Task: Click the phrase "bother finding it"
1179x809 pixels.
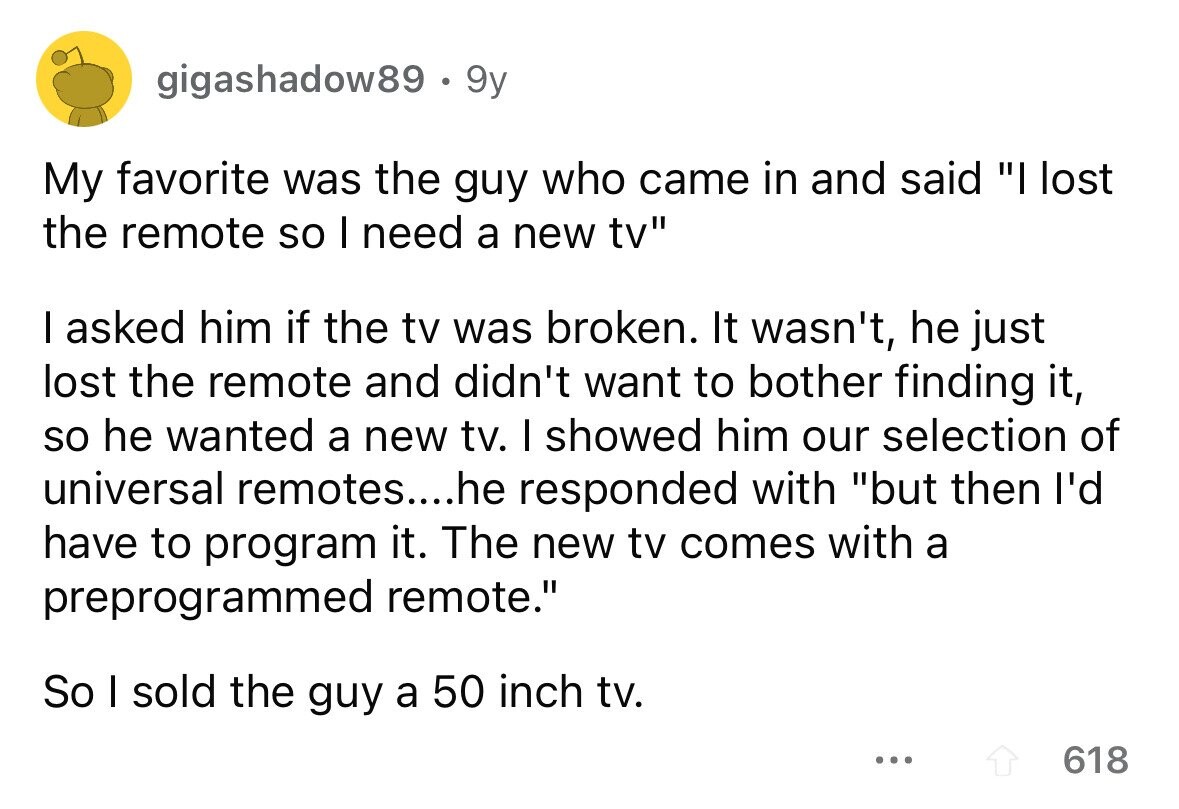Action: click(x=915, y=383)
